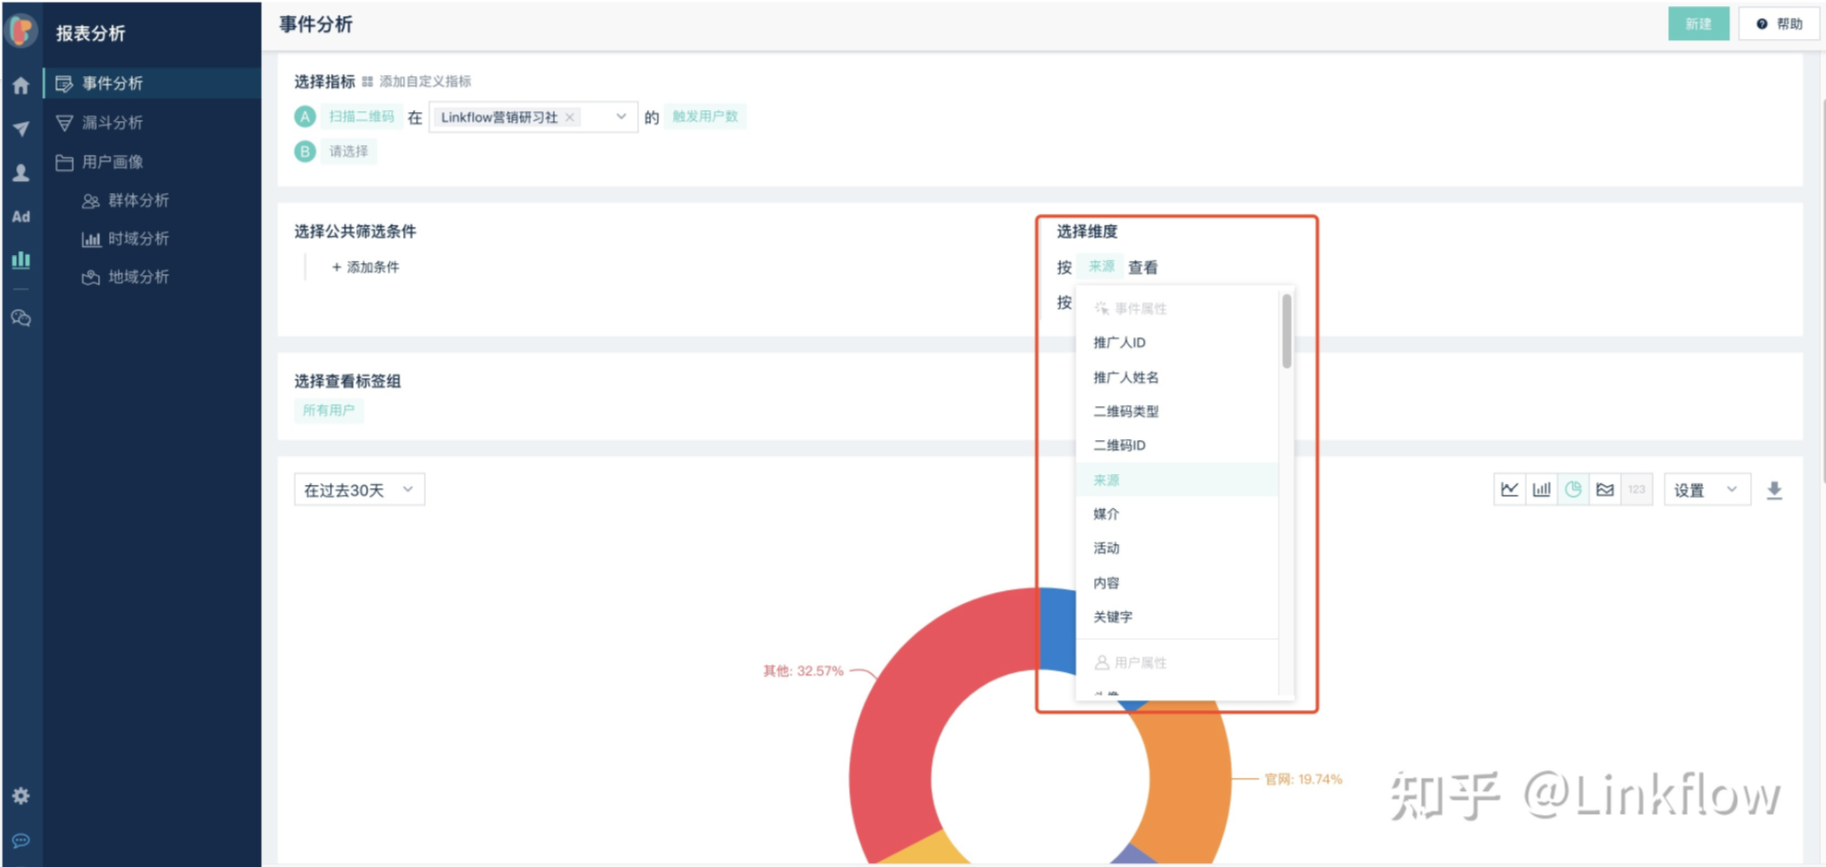Select indicator A circle badge
Viewport: 1826px width, 867px height.
click(305, 117)
